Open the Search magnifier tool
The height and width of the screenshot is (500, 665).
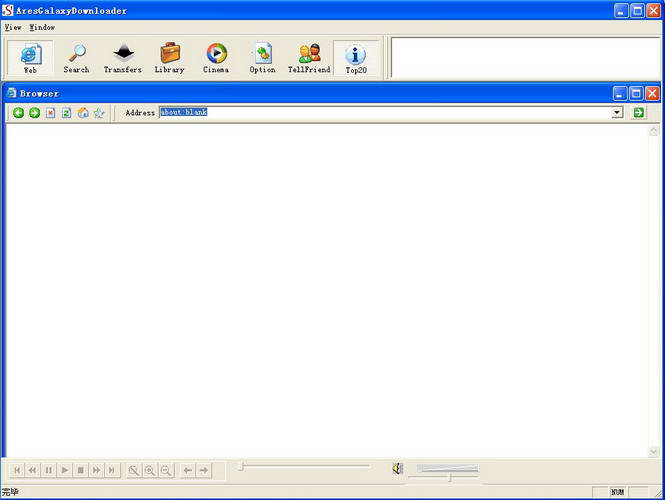76,58
